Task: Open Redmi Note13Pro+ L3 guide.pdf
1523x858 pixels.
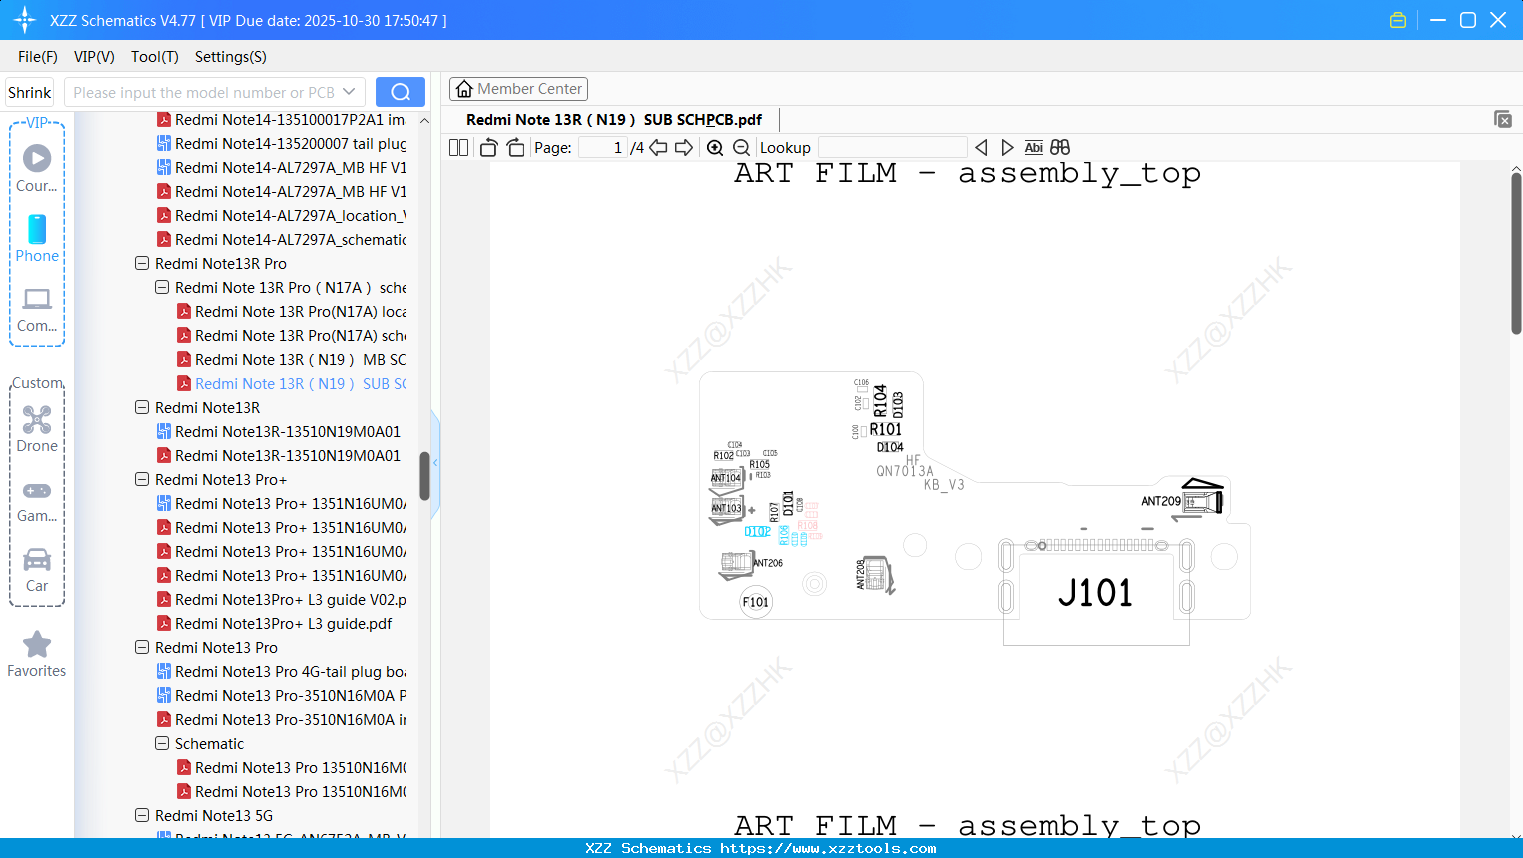Action: [283, 624]
